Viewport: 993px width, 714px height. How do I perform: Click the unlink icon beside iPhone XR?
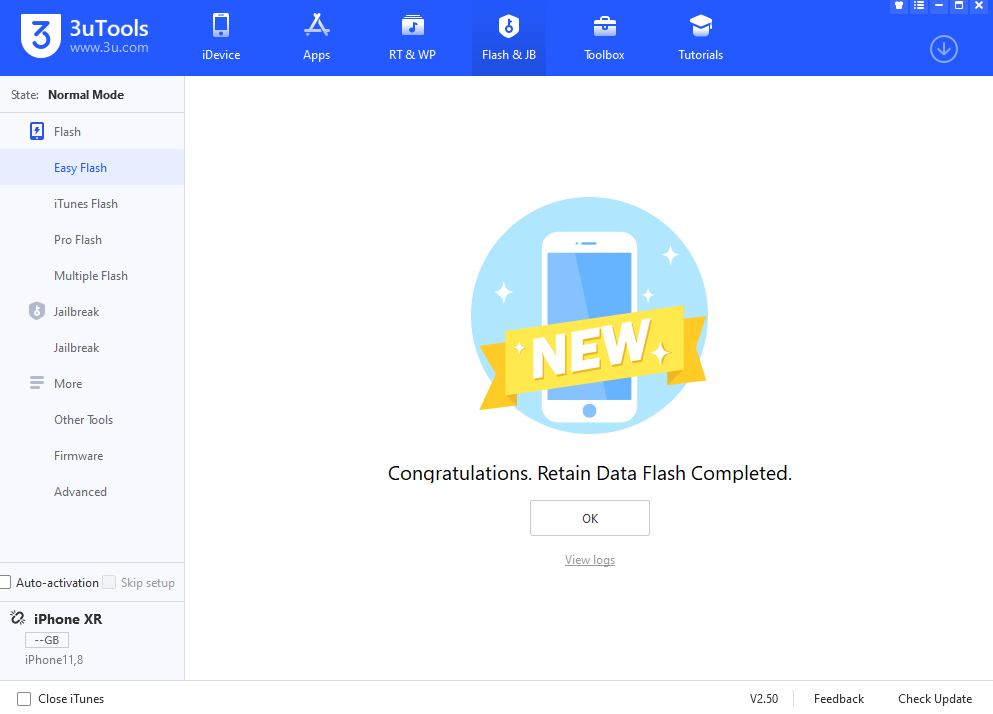pos(17,619)
